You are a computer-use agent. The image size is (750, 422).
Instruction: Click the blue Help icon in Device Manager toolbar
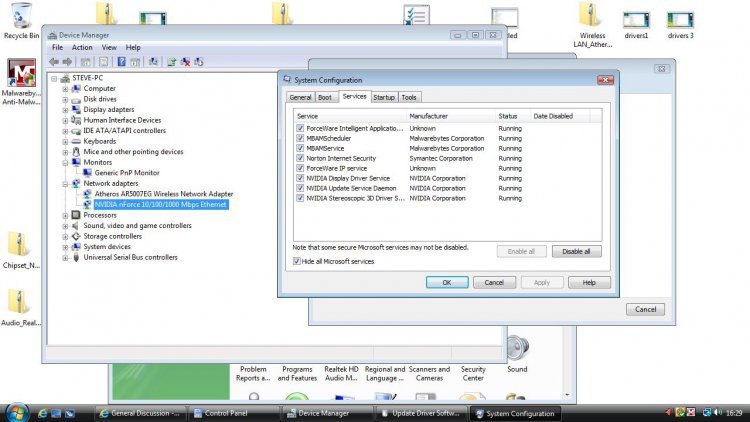(121, 62)
